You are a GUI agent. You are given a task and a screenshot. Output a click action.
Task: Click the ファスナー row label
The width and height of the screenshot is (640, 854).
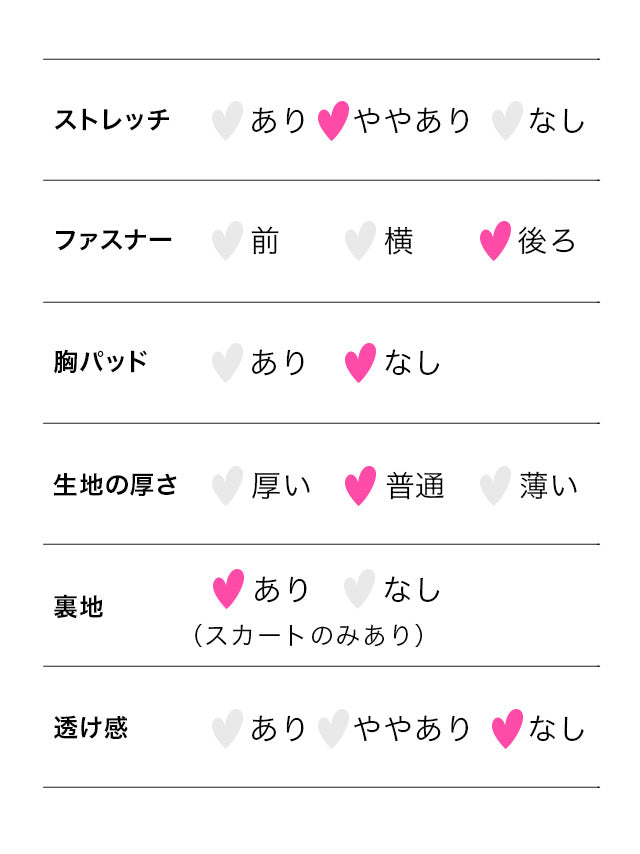pos(113,240)
